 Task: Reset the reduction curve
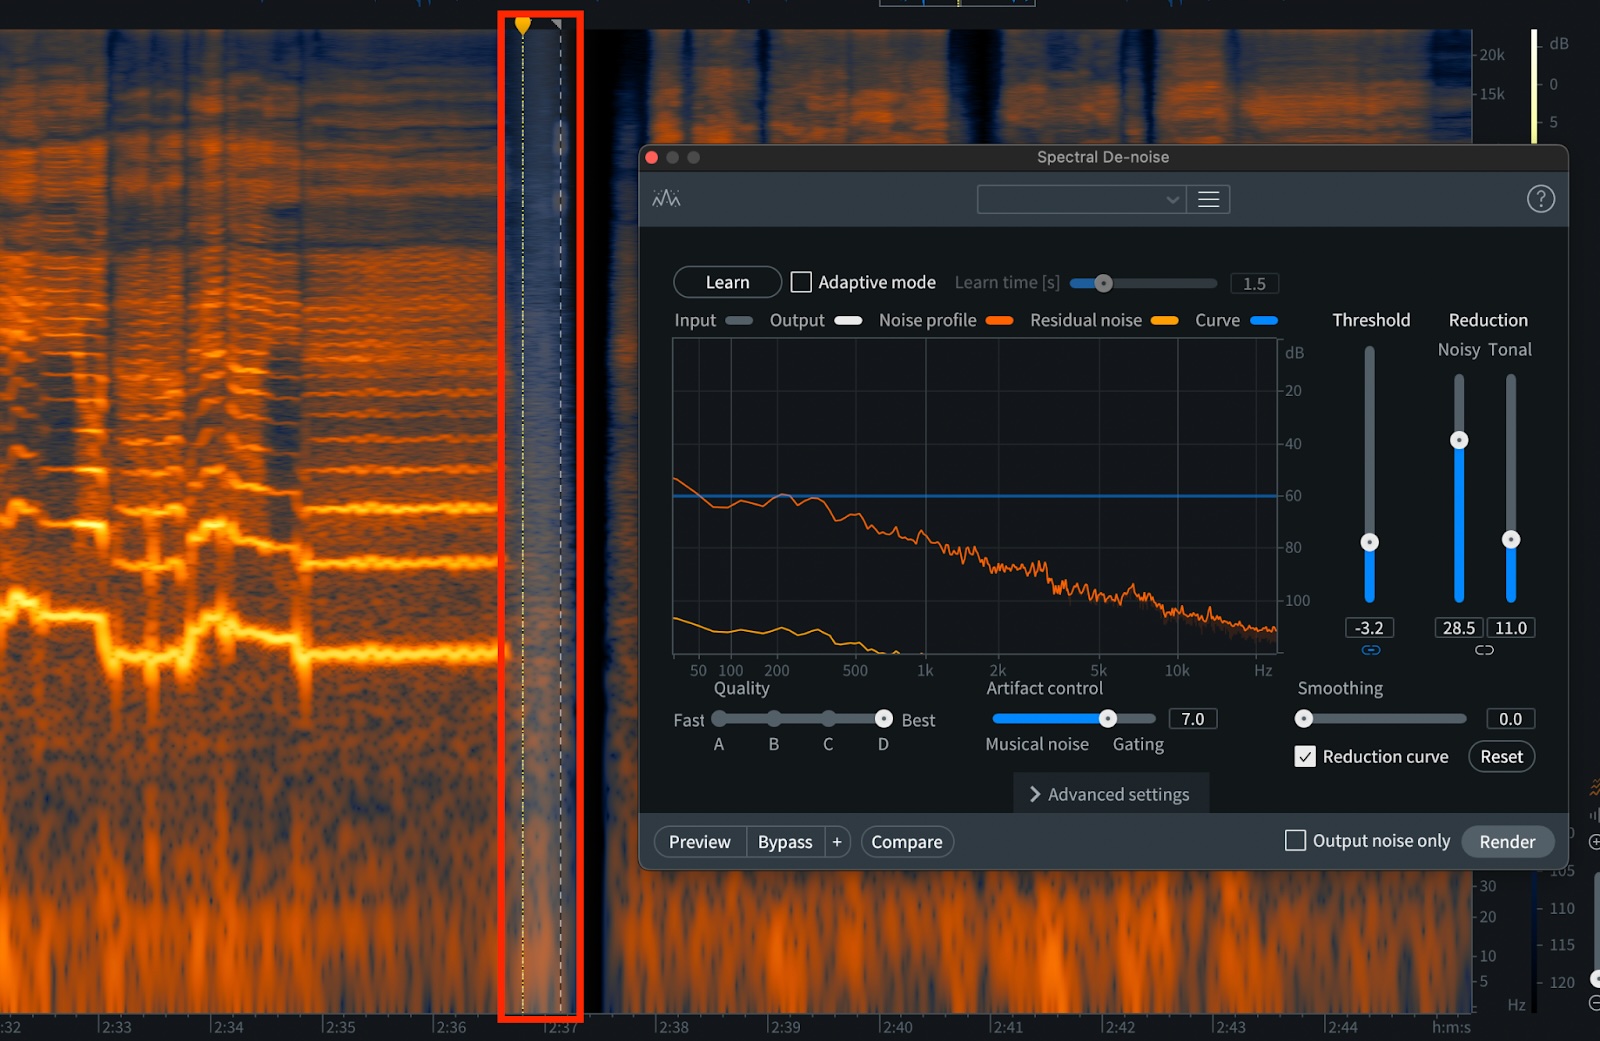click(x=1501, y=756)
